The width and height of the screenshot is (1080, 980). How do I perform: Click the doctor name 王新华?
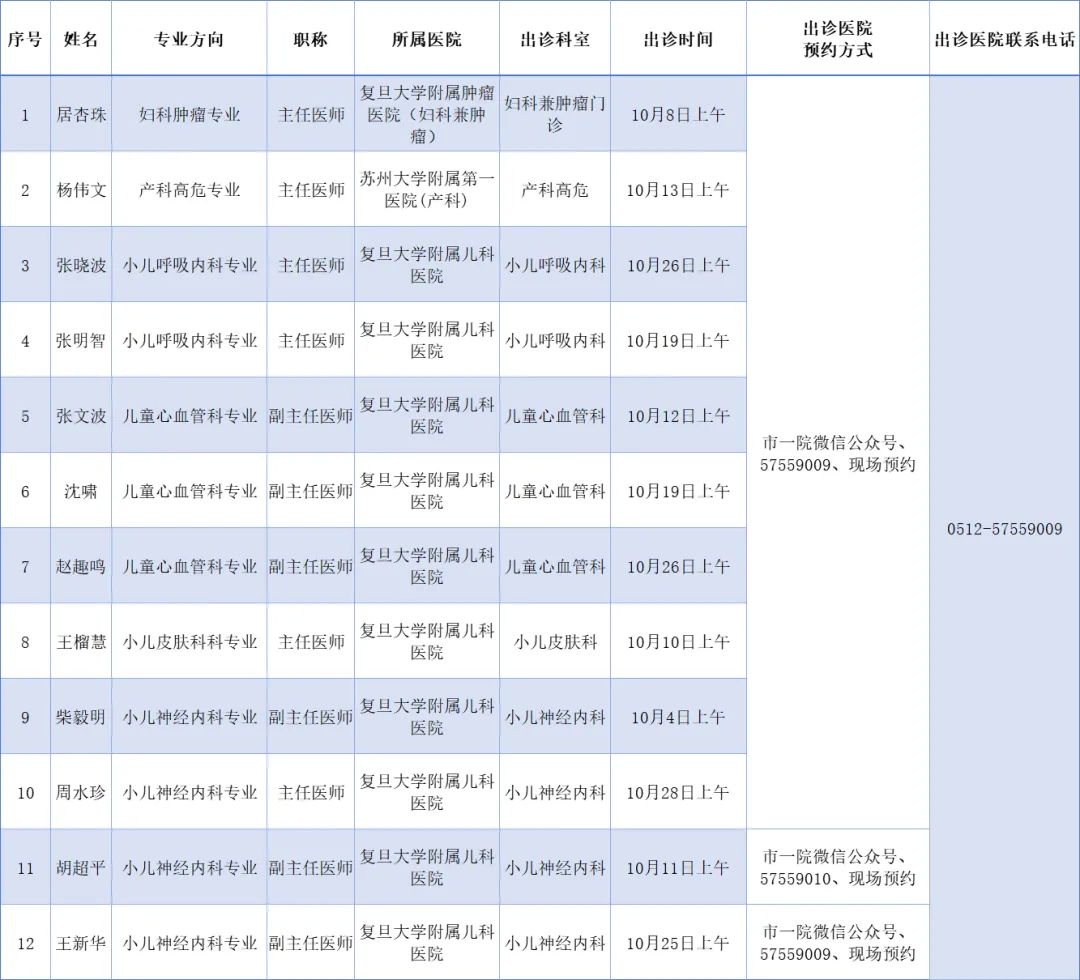pos(81,943)
